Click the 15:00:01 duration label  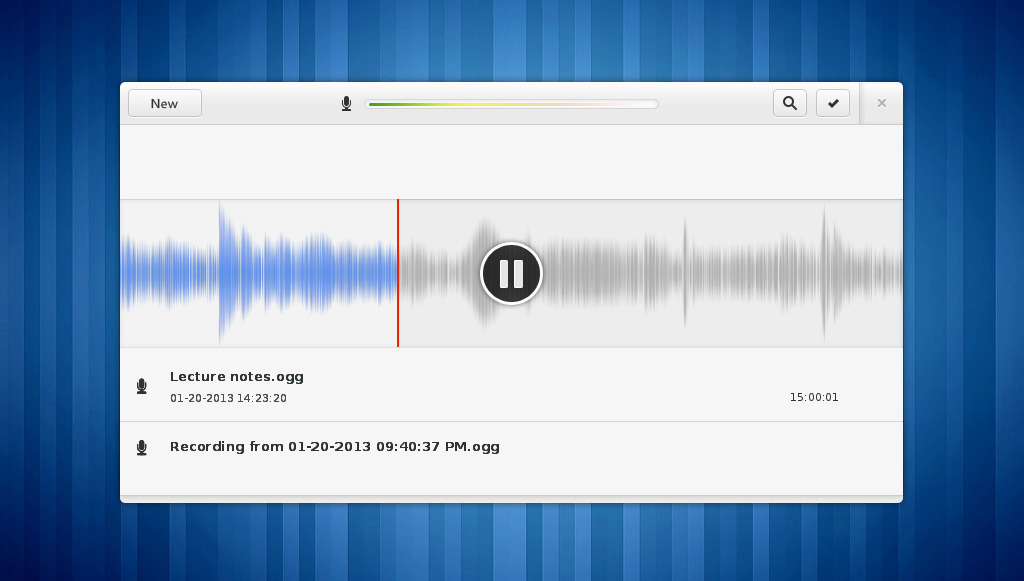point(814,397)
